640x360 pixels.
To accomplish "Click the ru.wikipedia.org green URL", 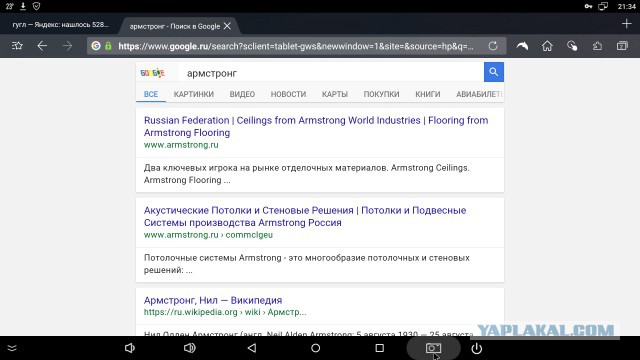I will [x=225, y=312].
